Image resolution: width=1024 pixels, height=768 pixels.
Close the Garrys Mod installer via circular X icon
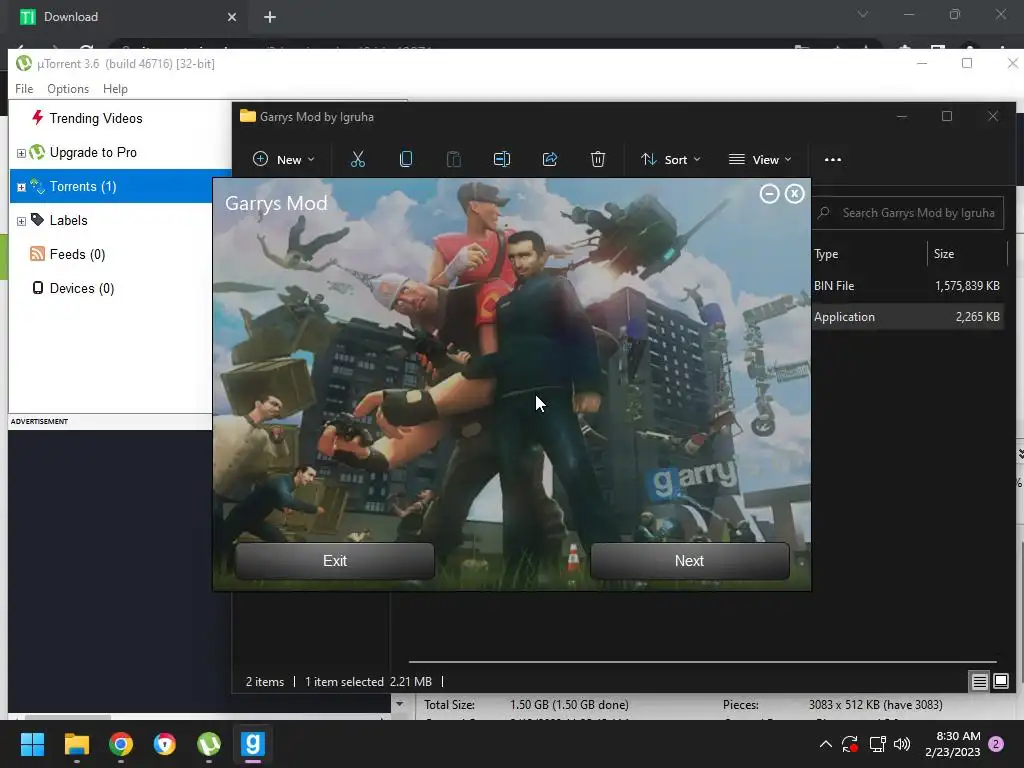[x=794, y=194]
